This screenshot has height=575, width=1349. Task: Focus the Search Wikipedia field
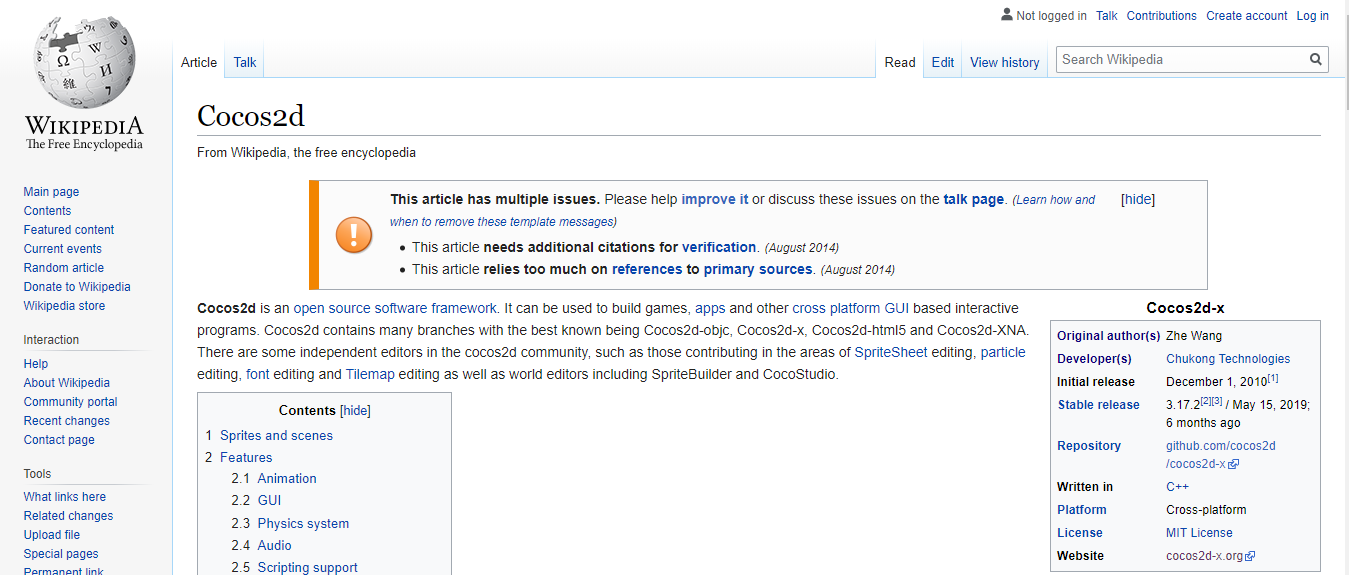(1182, 60)
